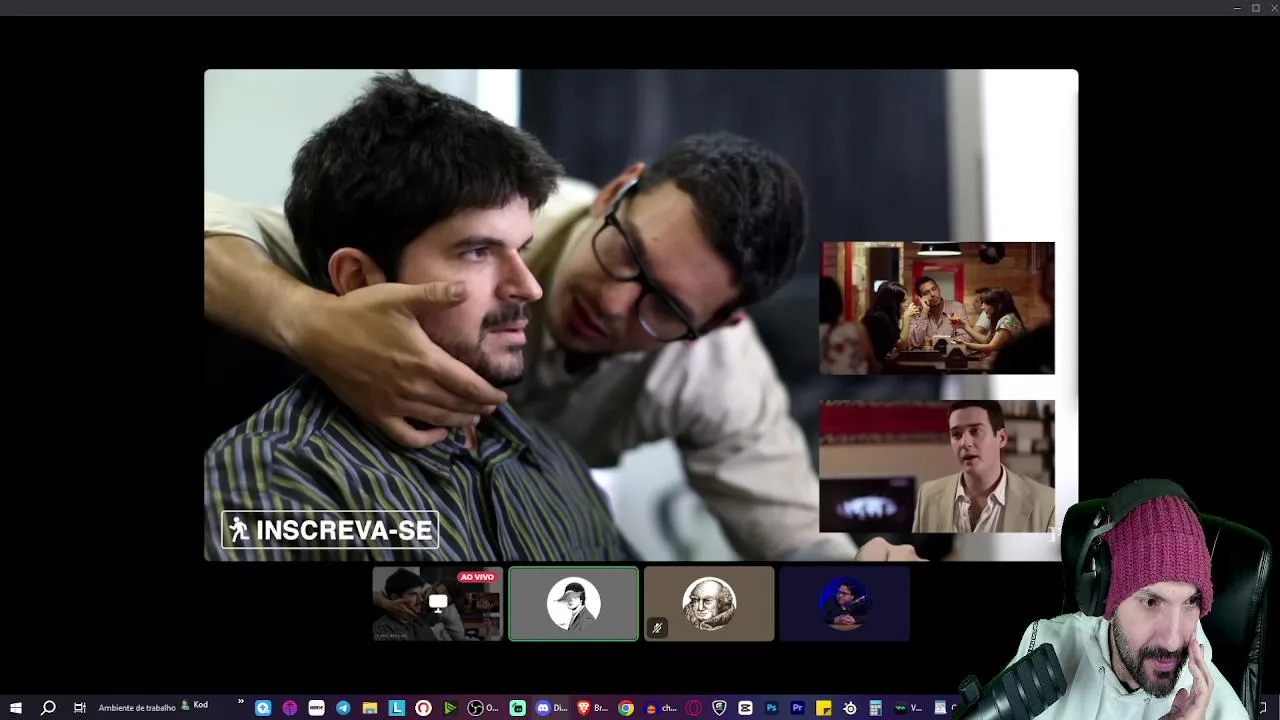Open Photoshop from the taskbar

(x=771, y=708)
